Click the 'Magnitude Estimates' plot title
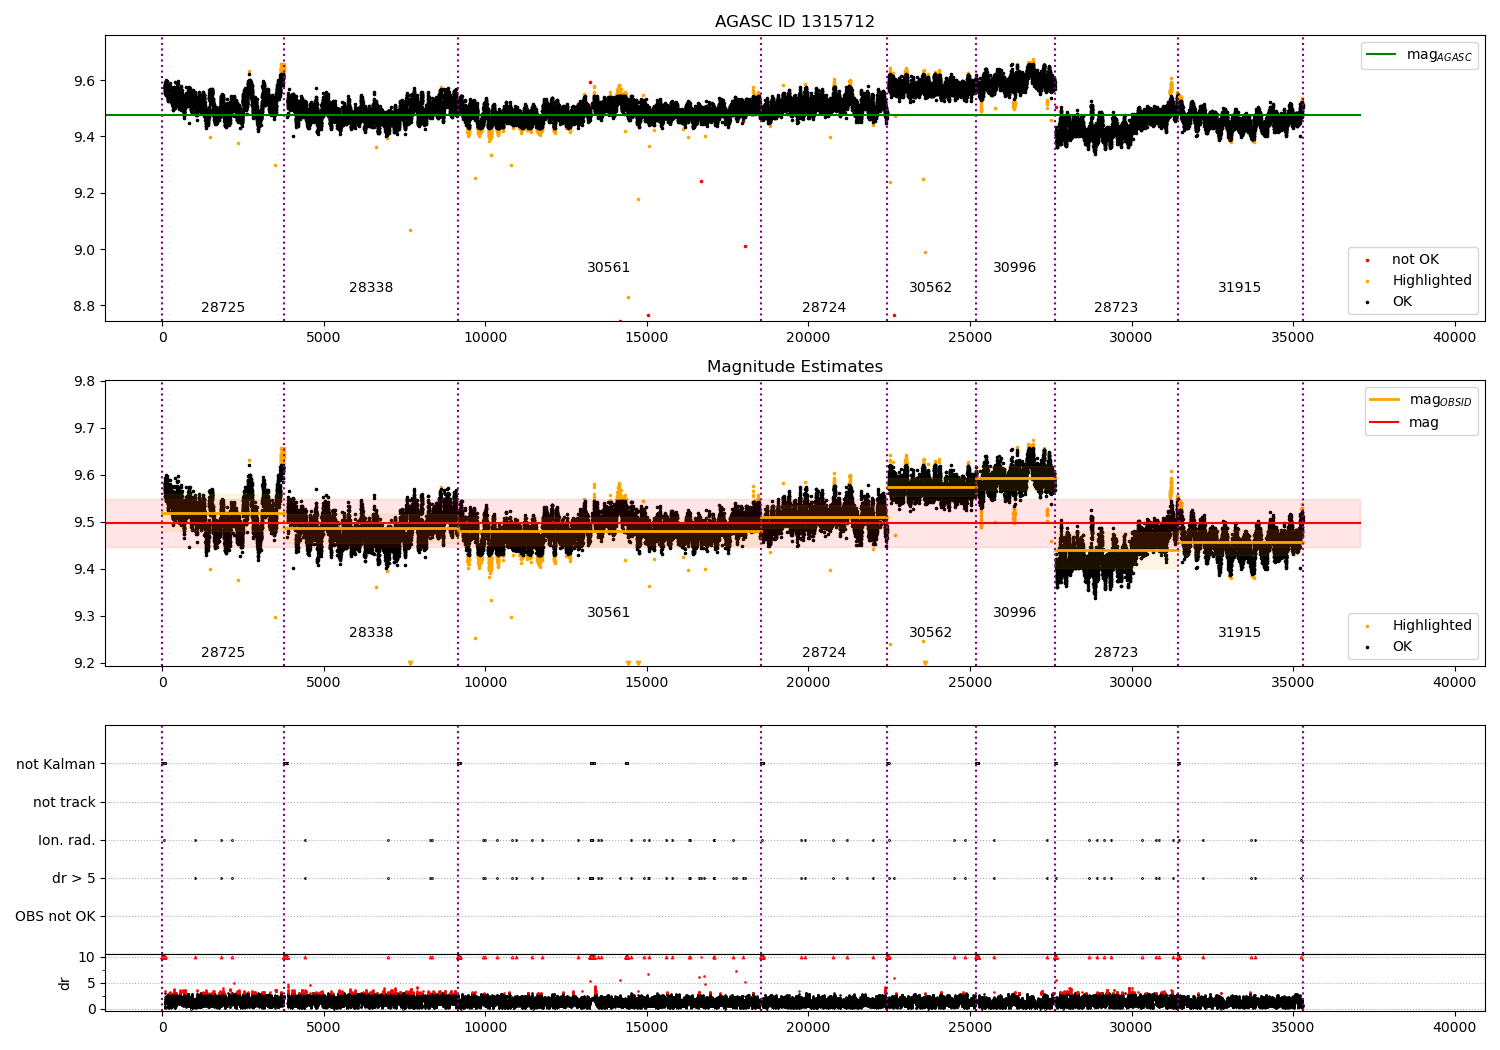 (x=795, y=366)
